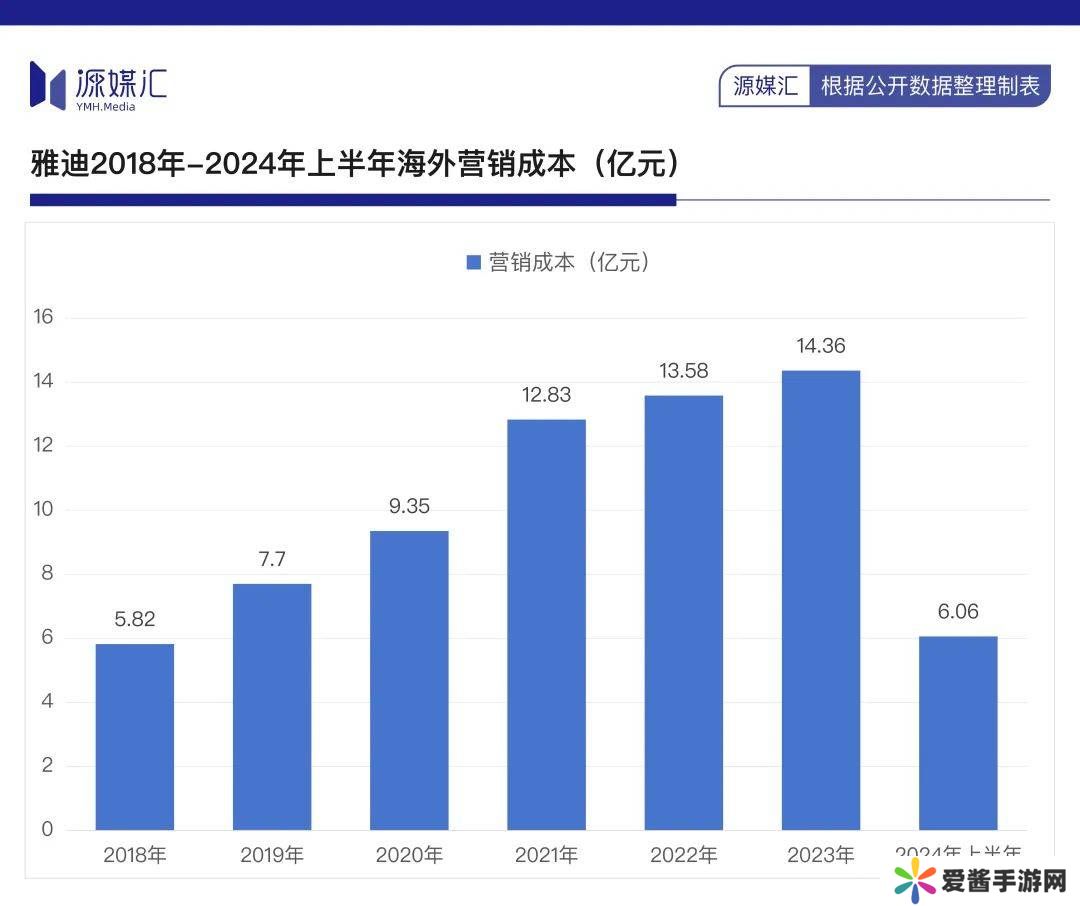
Task: Click the 2020年 bar
Action: (x=409, y=680)
